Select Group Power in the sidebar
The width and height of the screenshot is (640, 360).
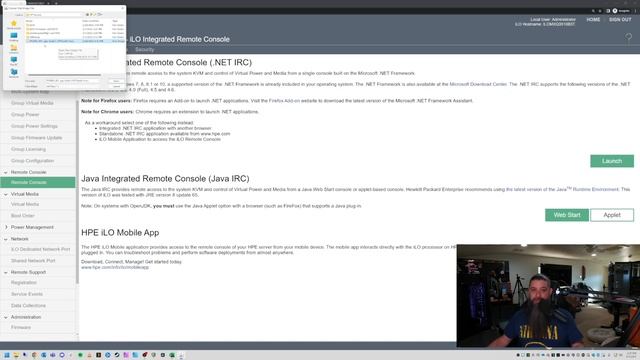25,114
